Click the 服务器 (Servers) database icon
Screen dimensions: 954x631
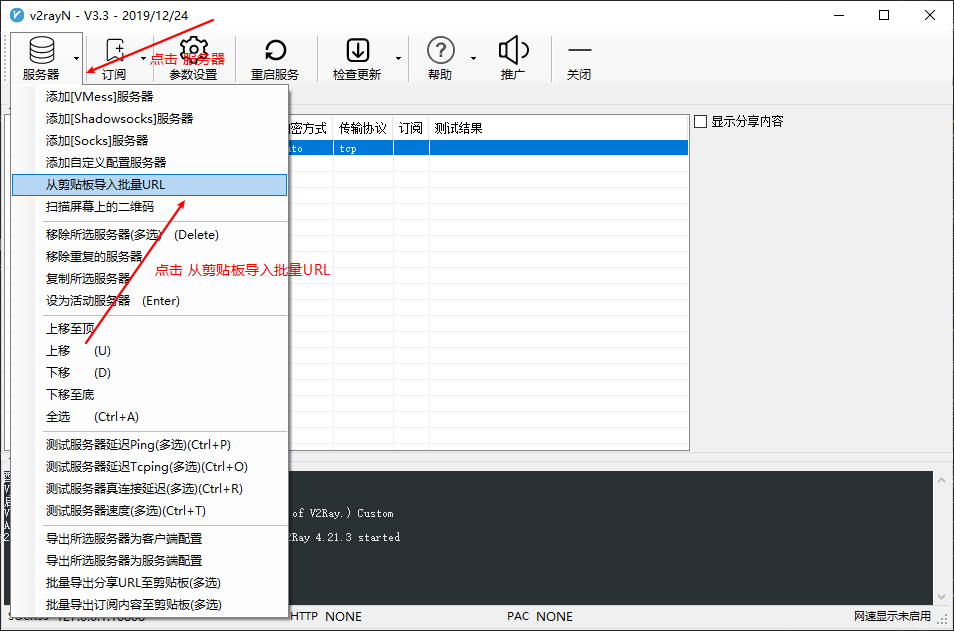(41, 50)
